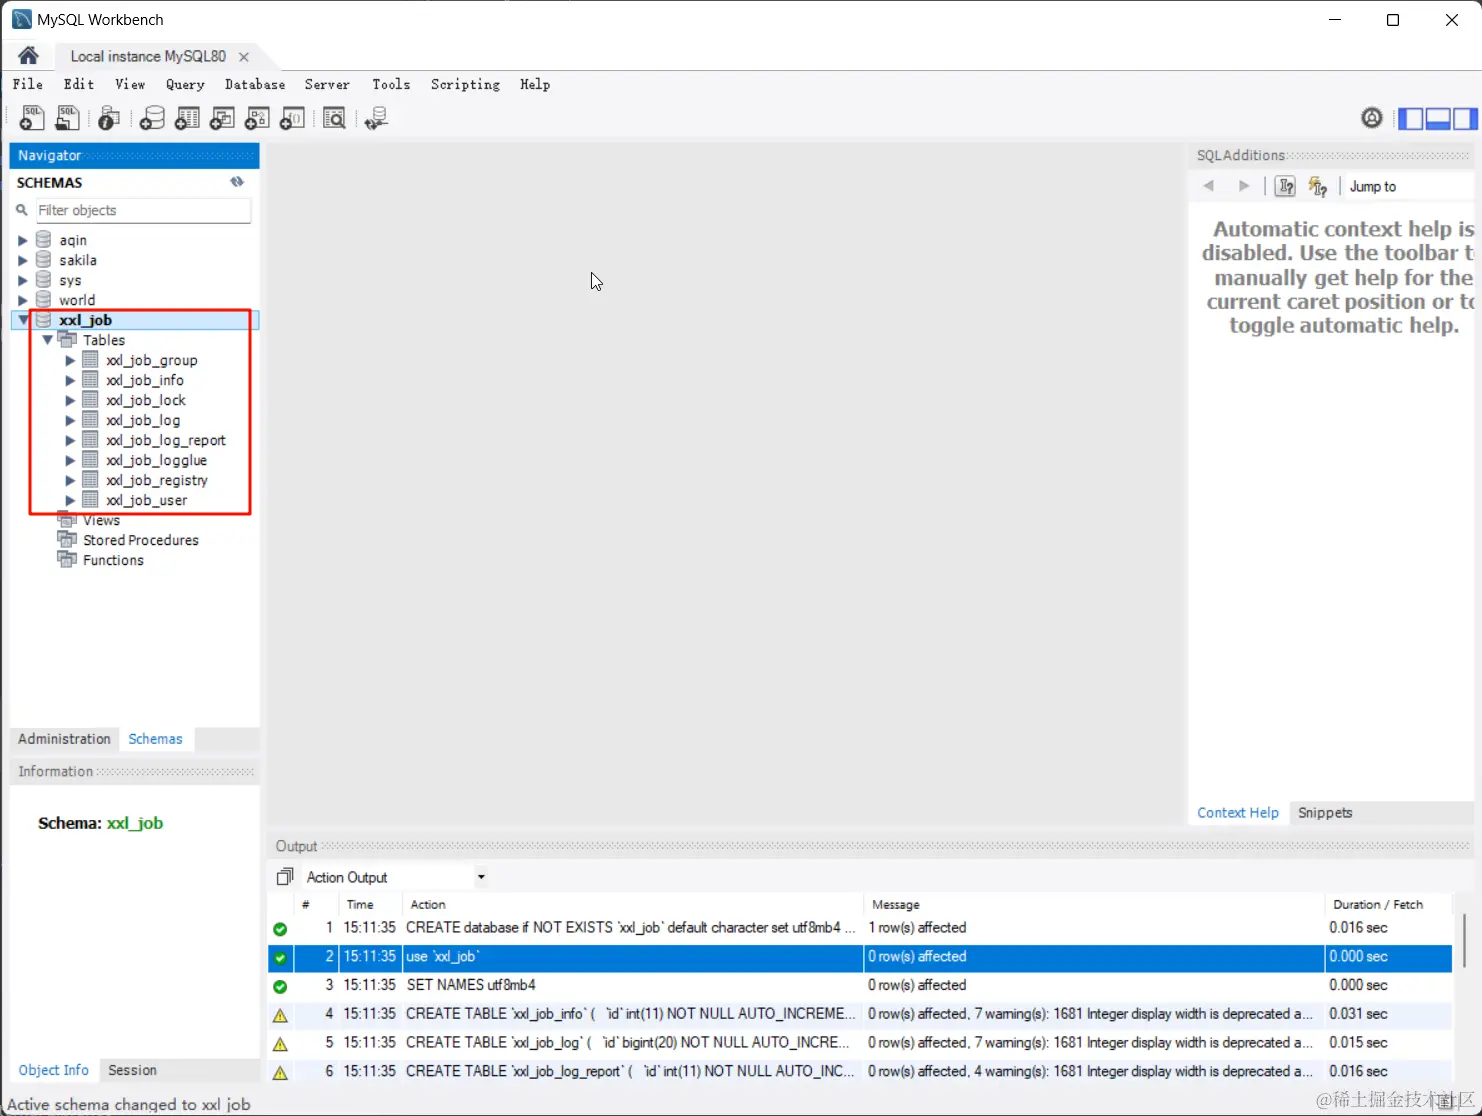Click warning icon on CREATE TABLE xxl_job_info row
The height and width of the screenshot is (1116, 1482).
point(280,1015)
